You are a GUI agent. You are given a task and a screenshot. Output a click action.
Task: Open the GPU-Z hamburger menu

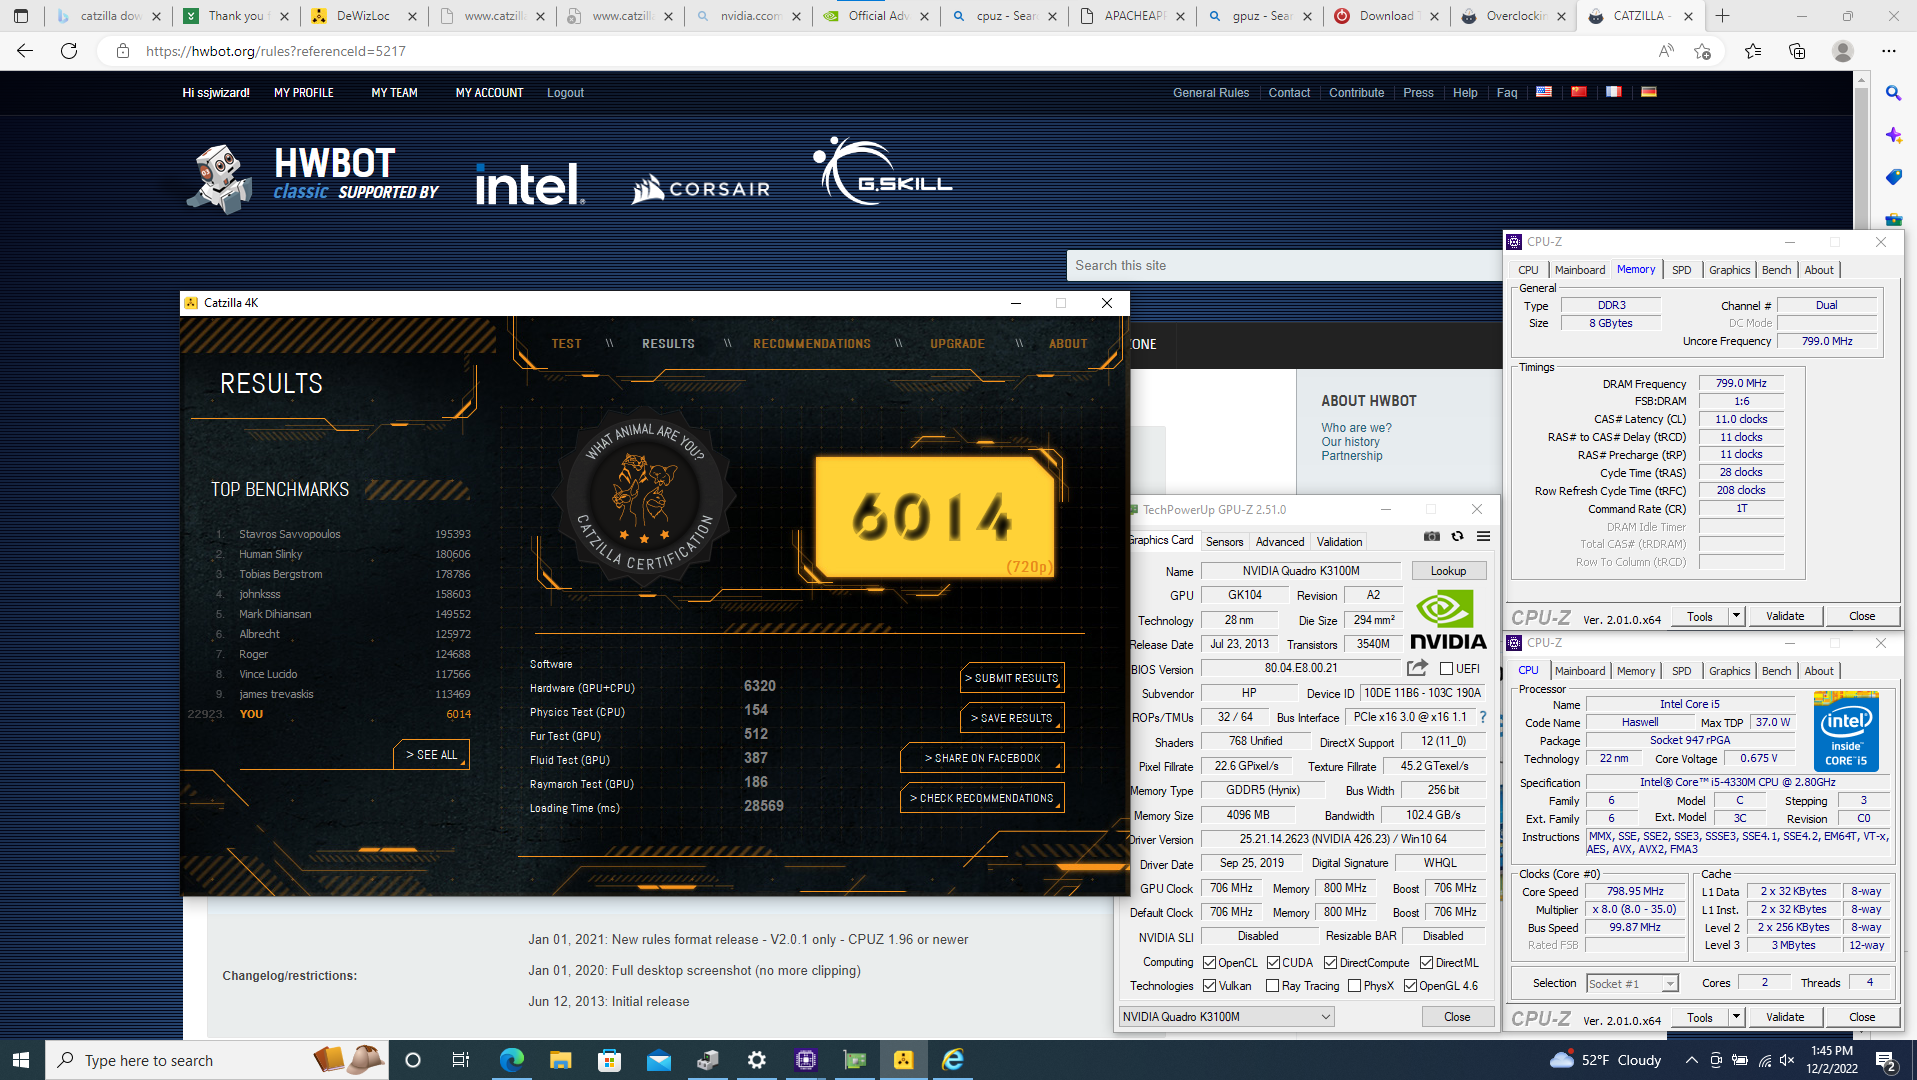click(1484, 537)
